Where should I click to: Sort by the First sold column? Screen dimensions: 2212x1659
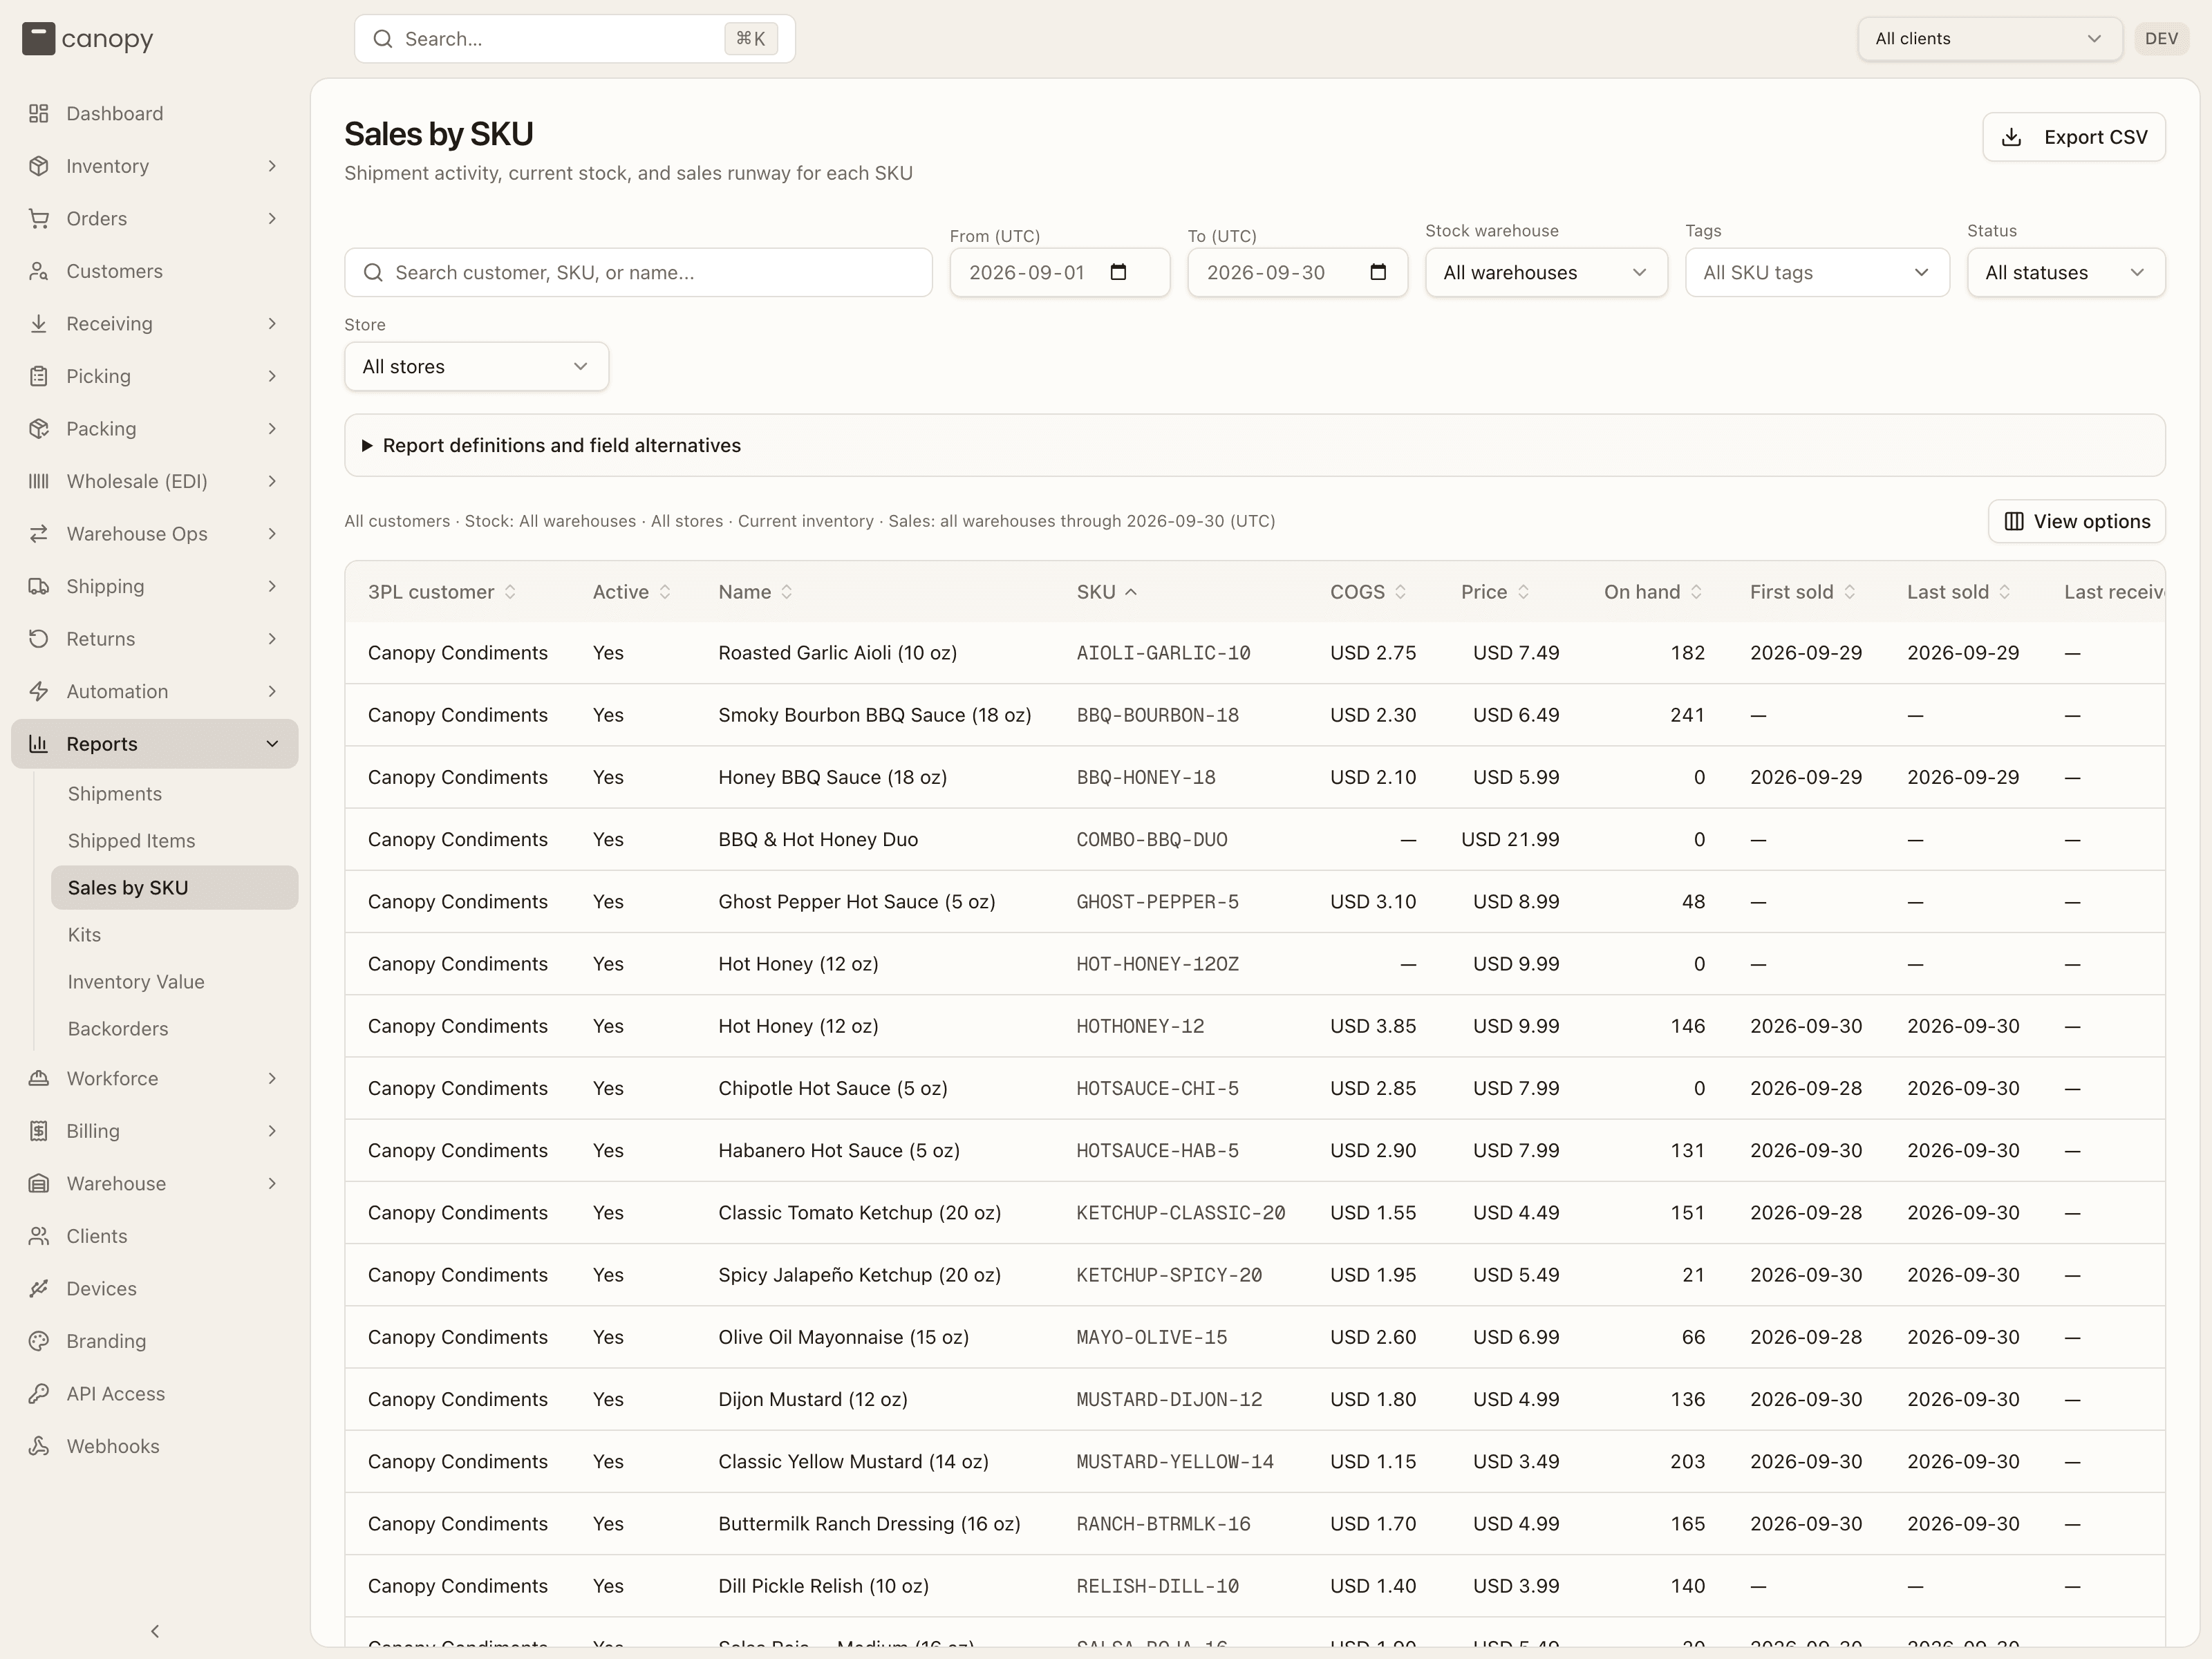1803,592
